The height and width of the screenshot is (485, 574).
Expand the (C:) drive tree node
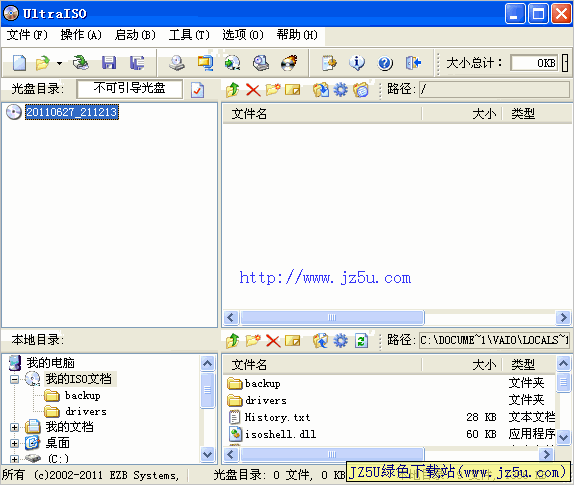click(x=14, y=459)
